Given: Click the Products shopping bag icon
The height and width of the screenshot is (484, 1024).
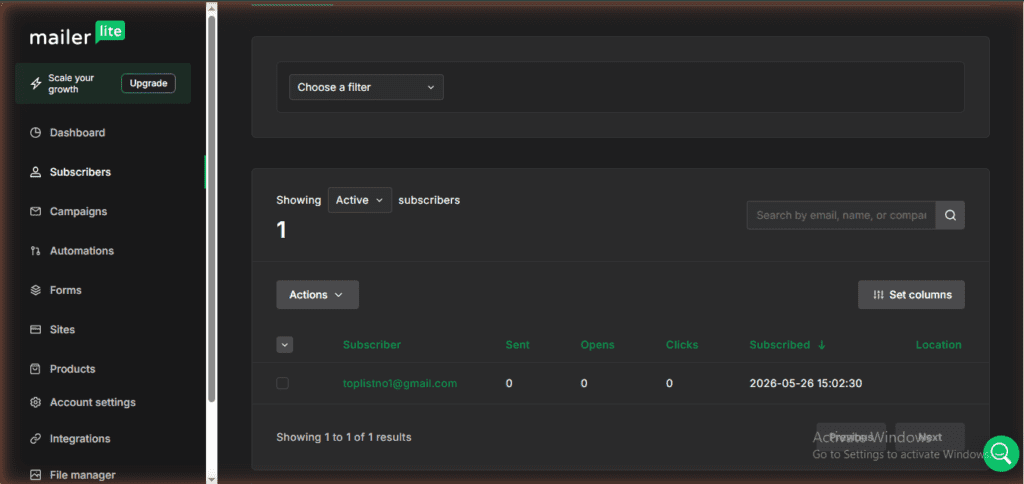Looking at the screenshot, I should (36, 369).
